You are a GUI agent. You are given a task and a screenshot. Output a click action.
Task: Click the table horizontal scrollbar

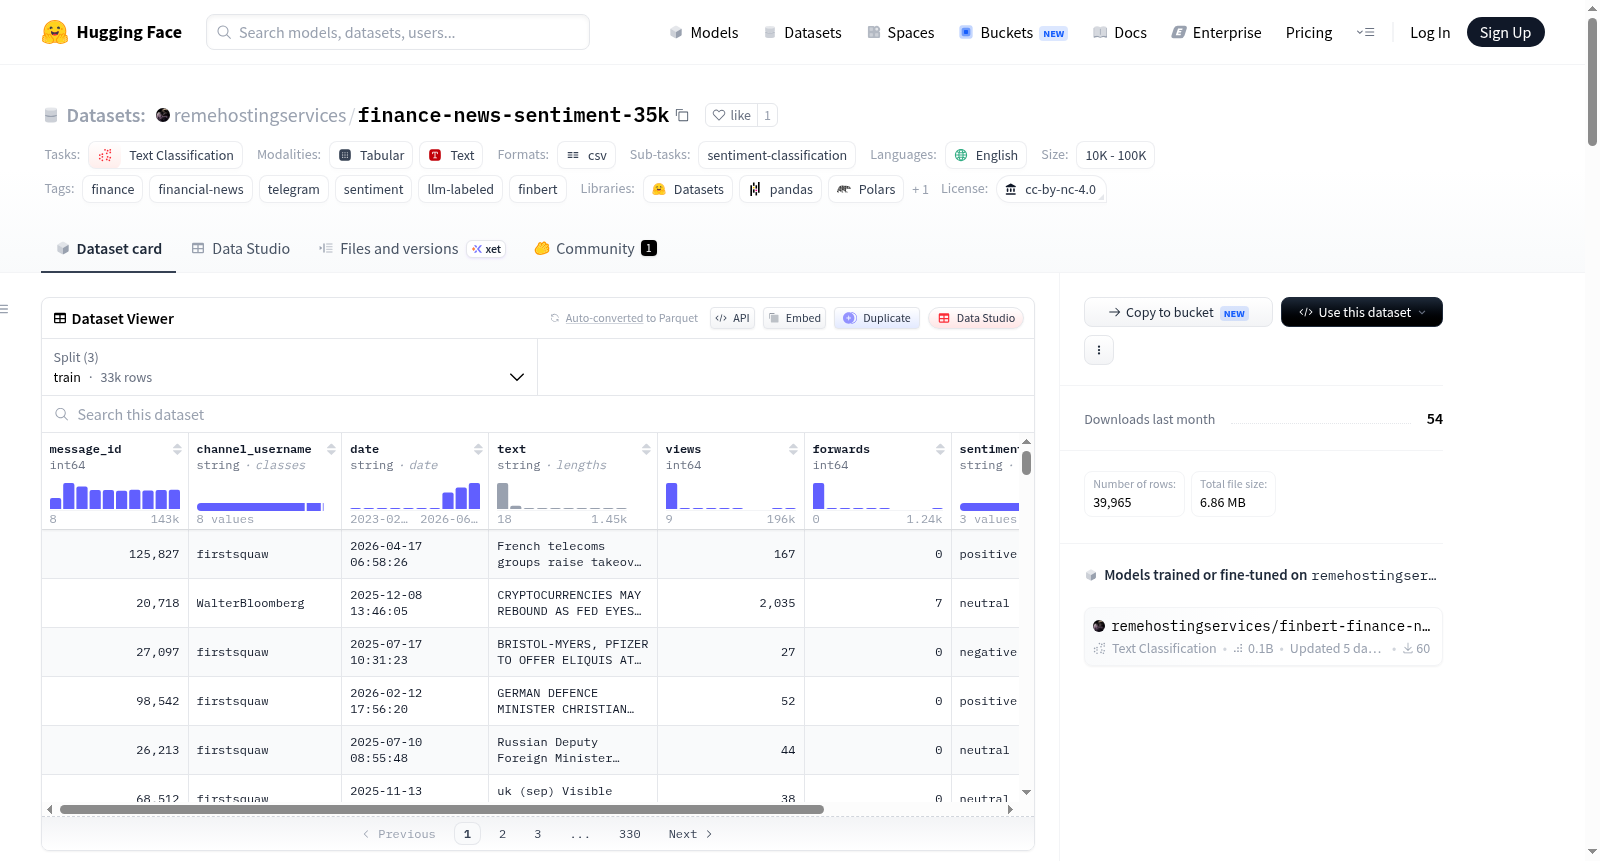pos(442,809)
